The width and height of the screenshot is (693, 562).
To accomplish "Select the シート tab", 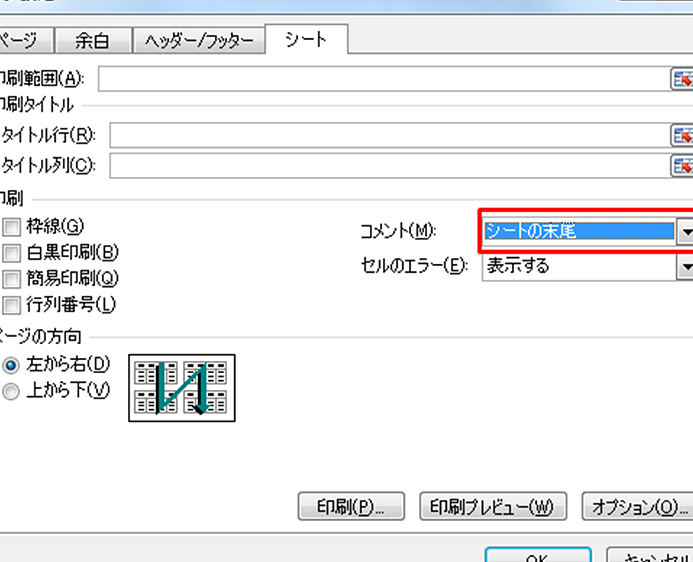I will (306, 39).
